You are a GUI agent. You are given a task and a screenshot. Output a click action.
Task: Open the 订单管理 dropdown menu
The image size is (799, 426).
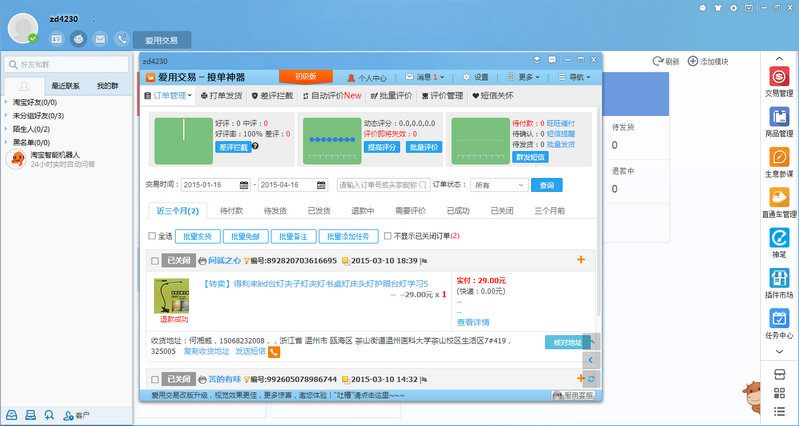[x=168, y=95]
